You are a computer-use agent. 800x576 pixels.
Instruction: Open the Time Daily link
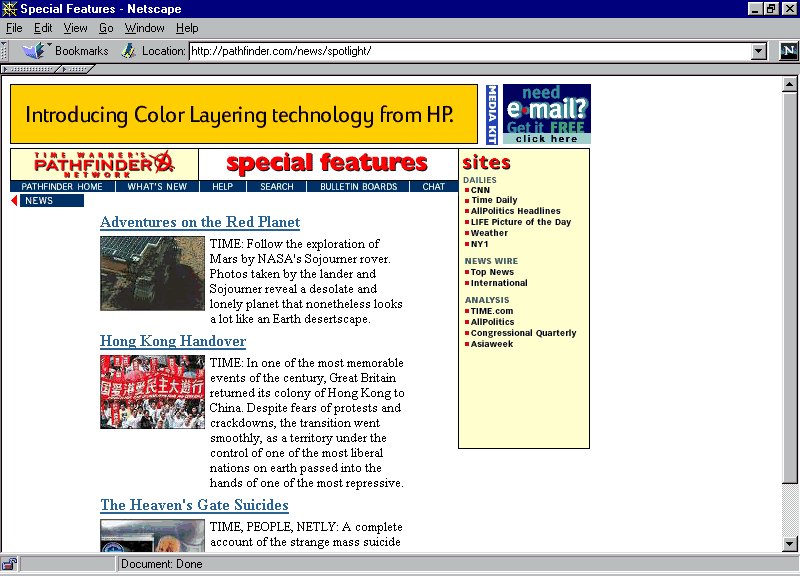494,200
